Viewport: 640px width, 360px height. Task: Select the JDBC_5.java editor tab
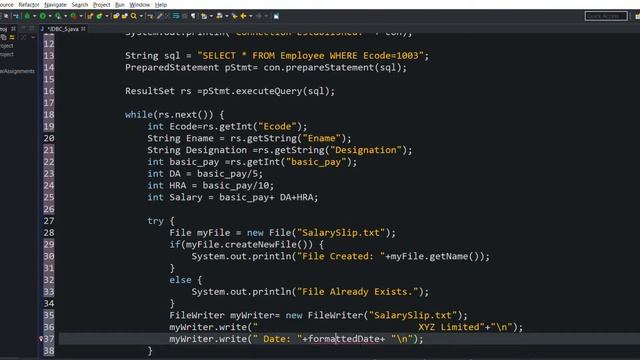click(63, 29)
